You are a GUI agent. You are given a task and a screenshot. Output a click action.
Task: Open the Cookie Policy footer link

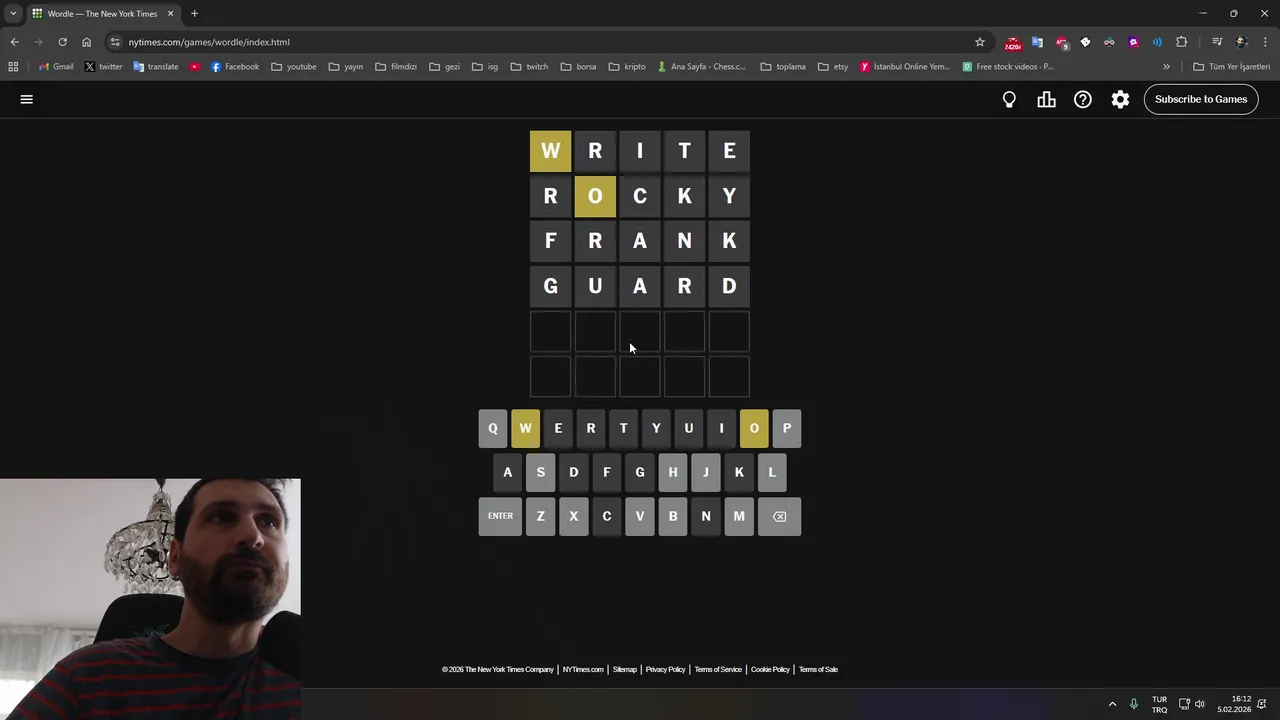[770, 670]
